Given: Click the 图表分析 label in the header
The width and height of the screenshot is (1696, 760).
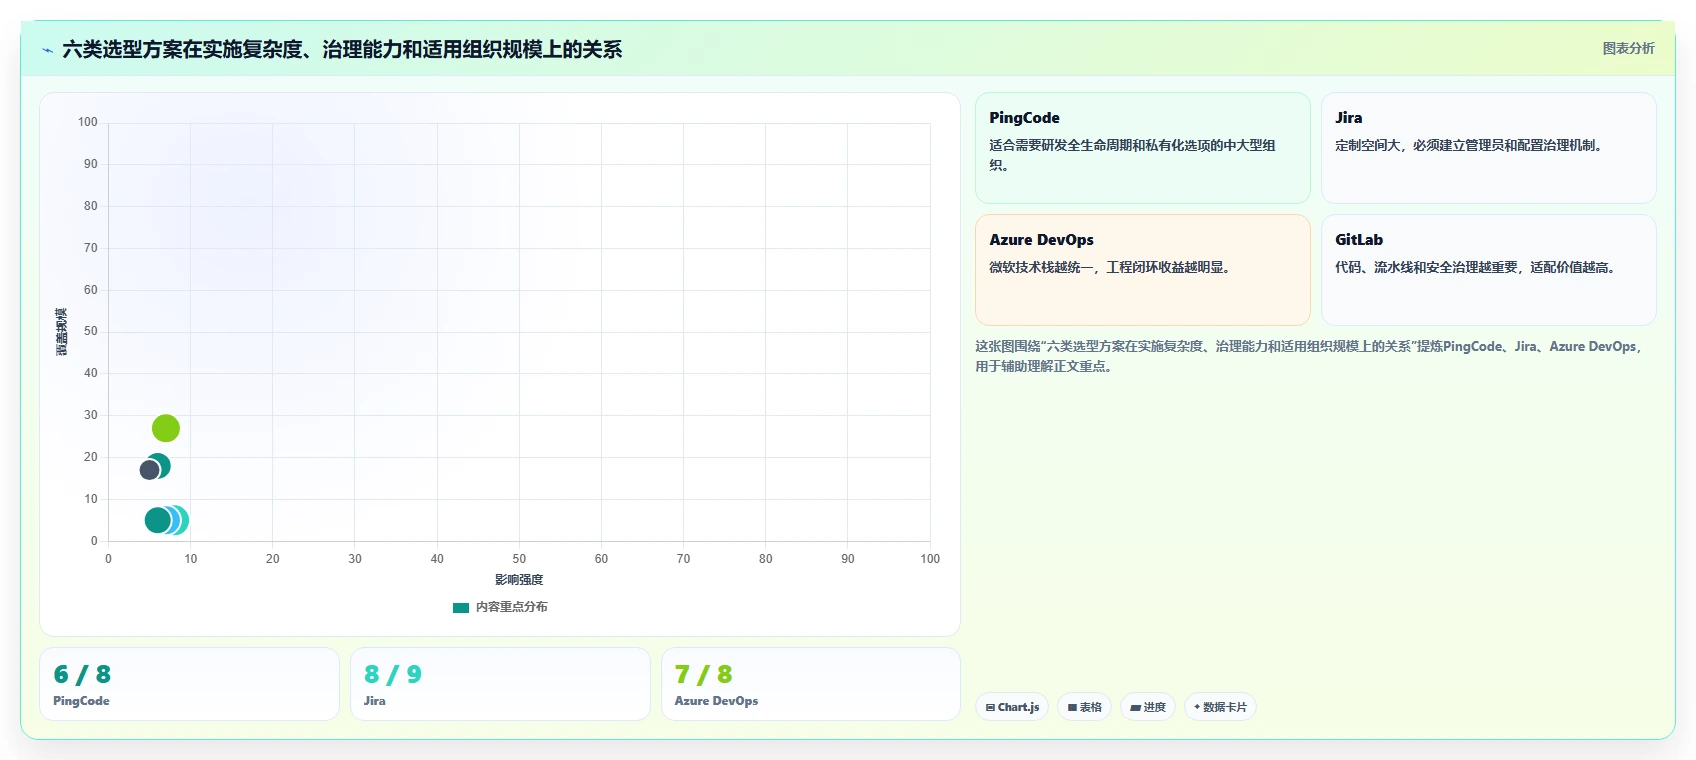Looking at the screenshot, I should click(1628, 48).
